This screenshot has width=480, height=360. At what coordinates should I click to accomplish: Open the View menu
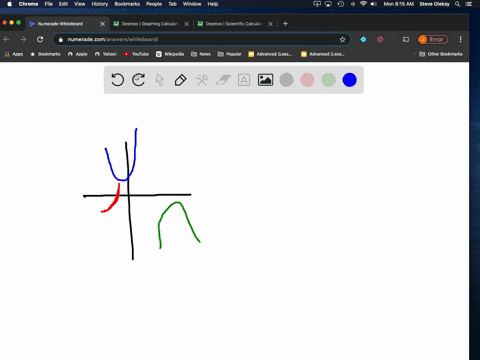click(x=79, y=4)
